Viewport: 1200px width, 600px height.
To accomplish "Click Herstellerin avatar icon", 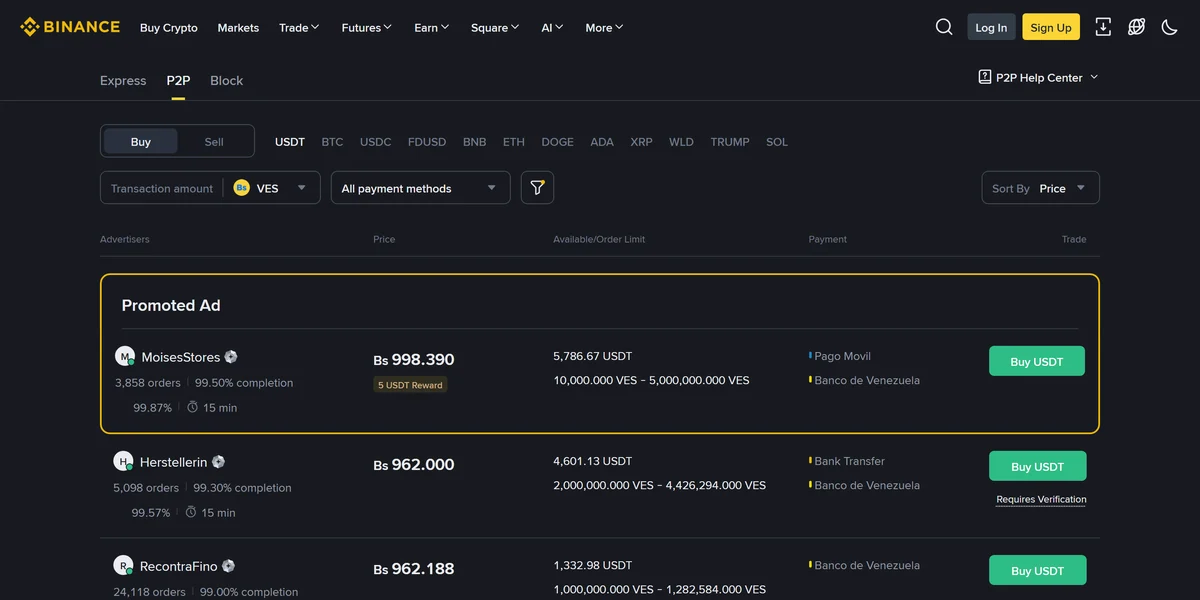I will point(123,461).
